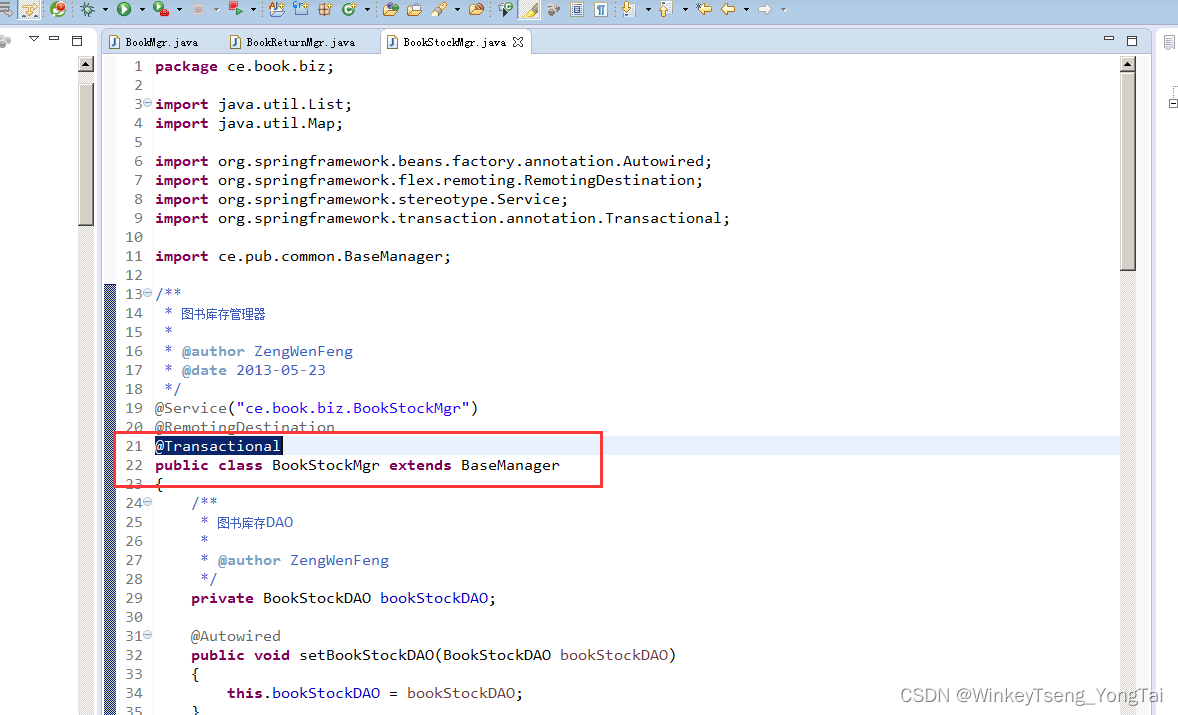Collapse the import block at line 3

[x=146, y=103]
